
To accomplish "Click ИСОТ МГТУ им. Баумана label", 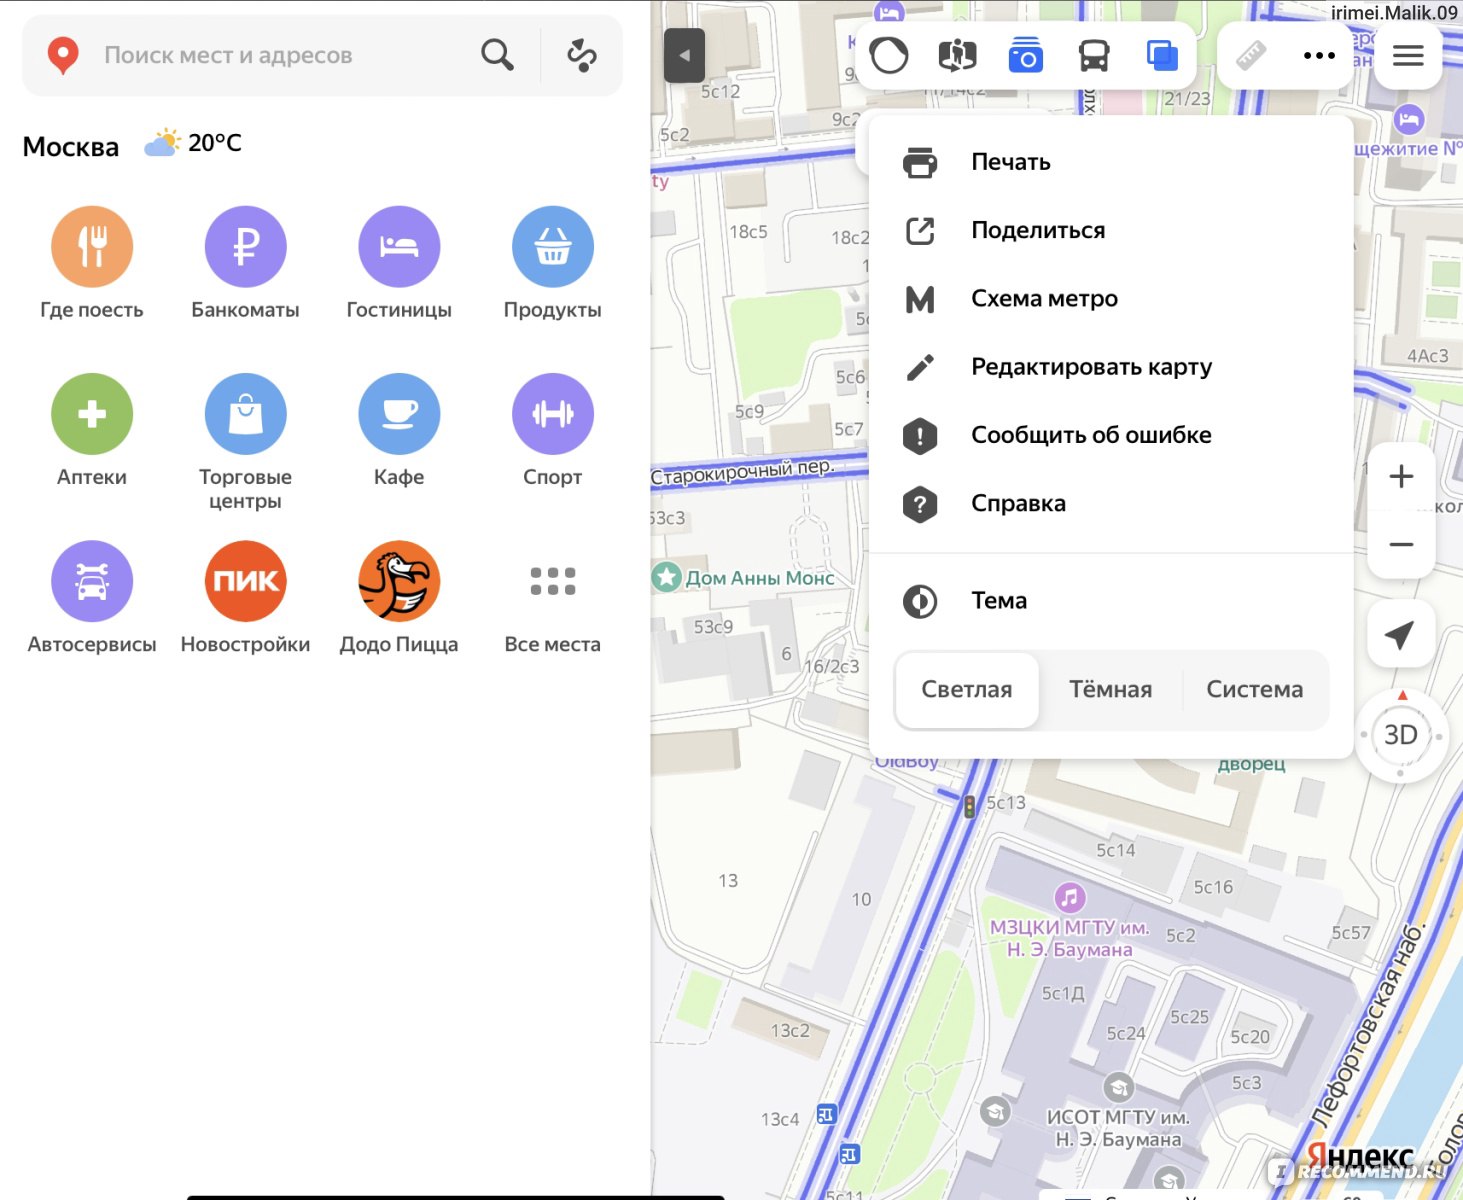I will [x=1118, y=1128].
